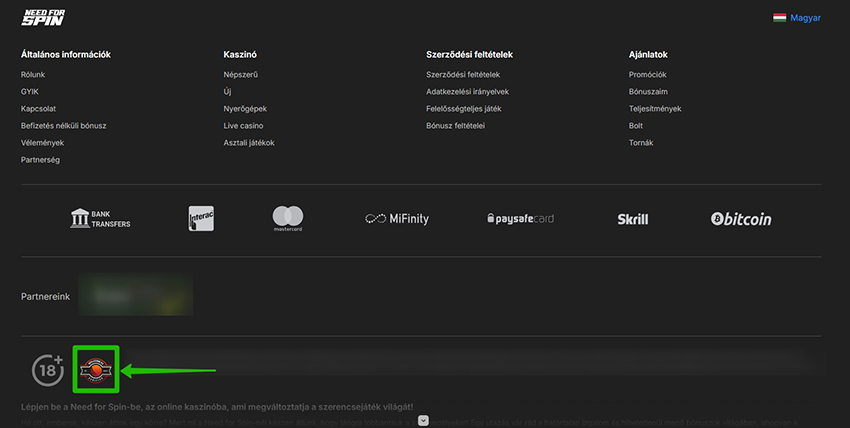Image resolution: width=850 pixels, height=428 pixels.
Task: Open the Promóciók offers link
Action: point(647,74)
